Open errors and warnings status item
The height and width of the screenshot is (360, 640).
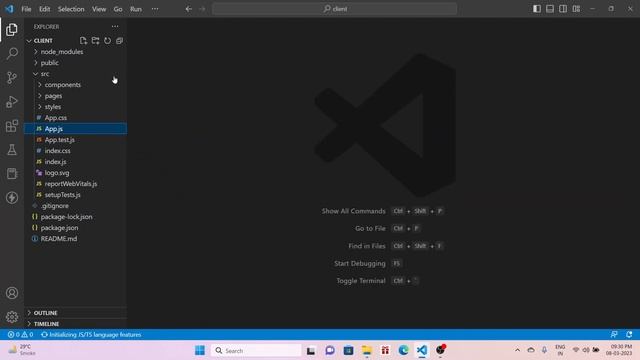(x=20, y=335)
